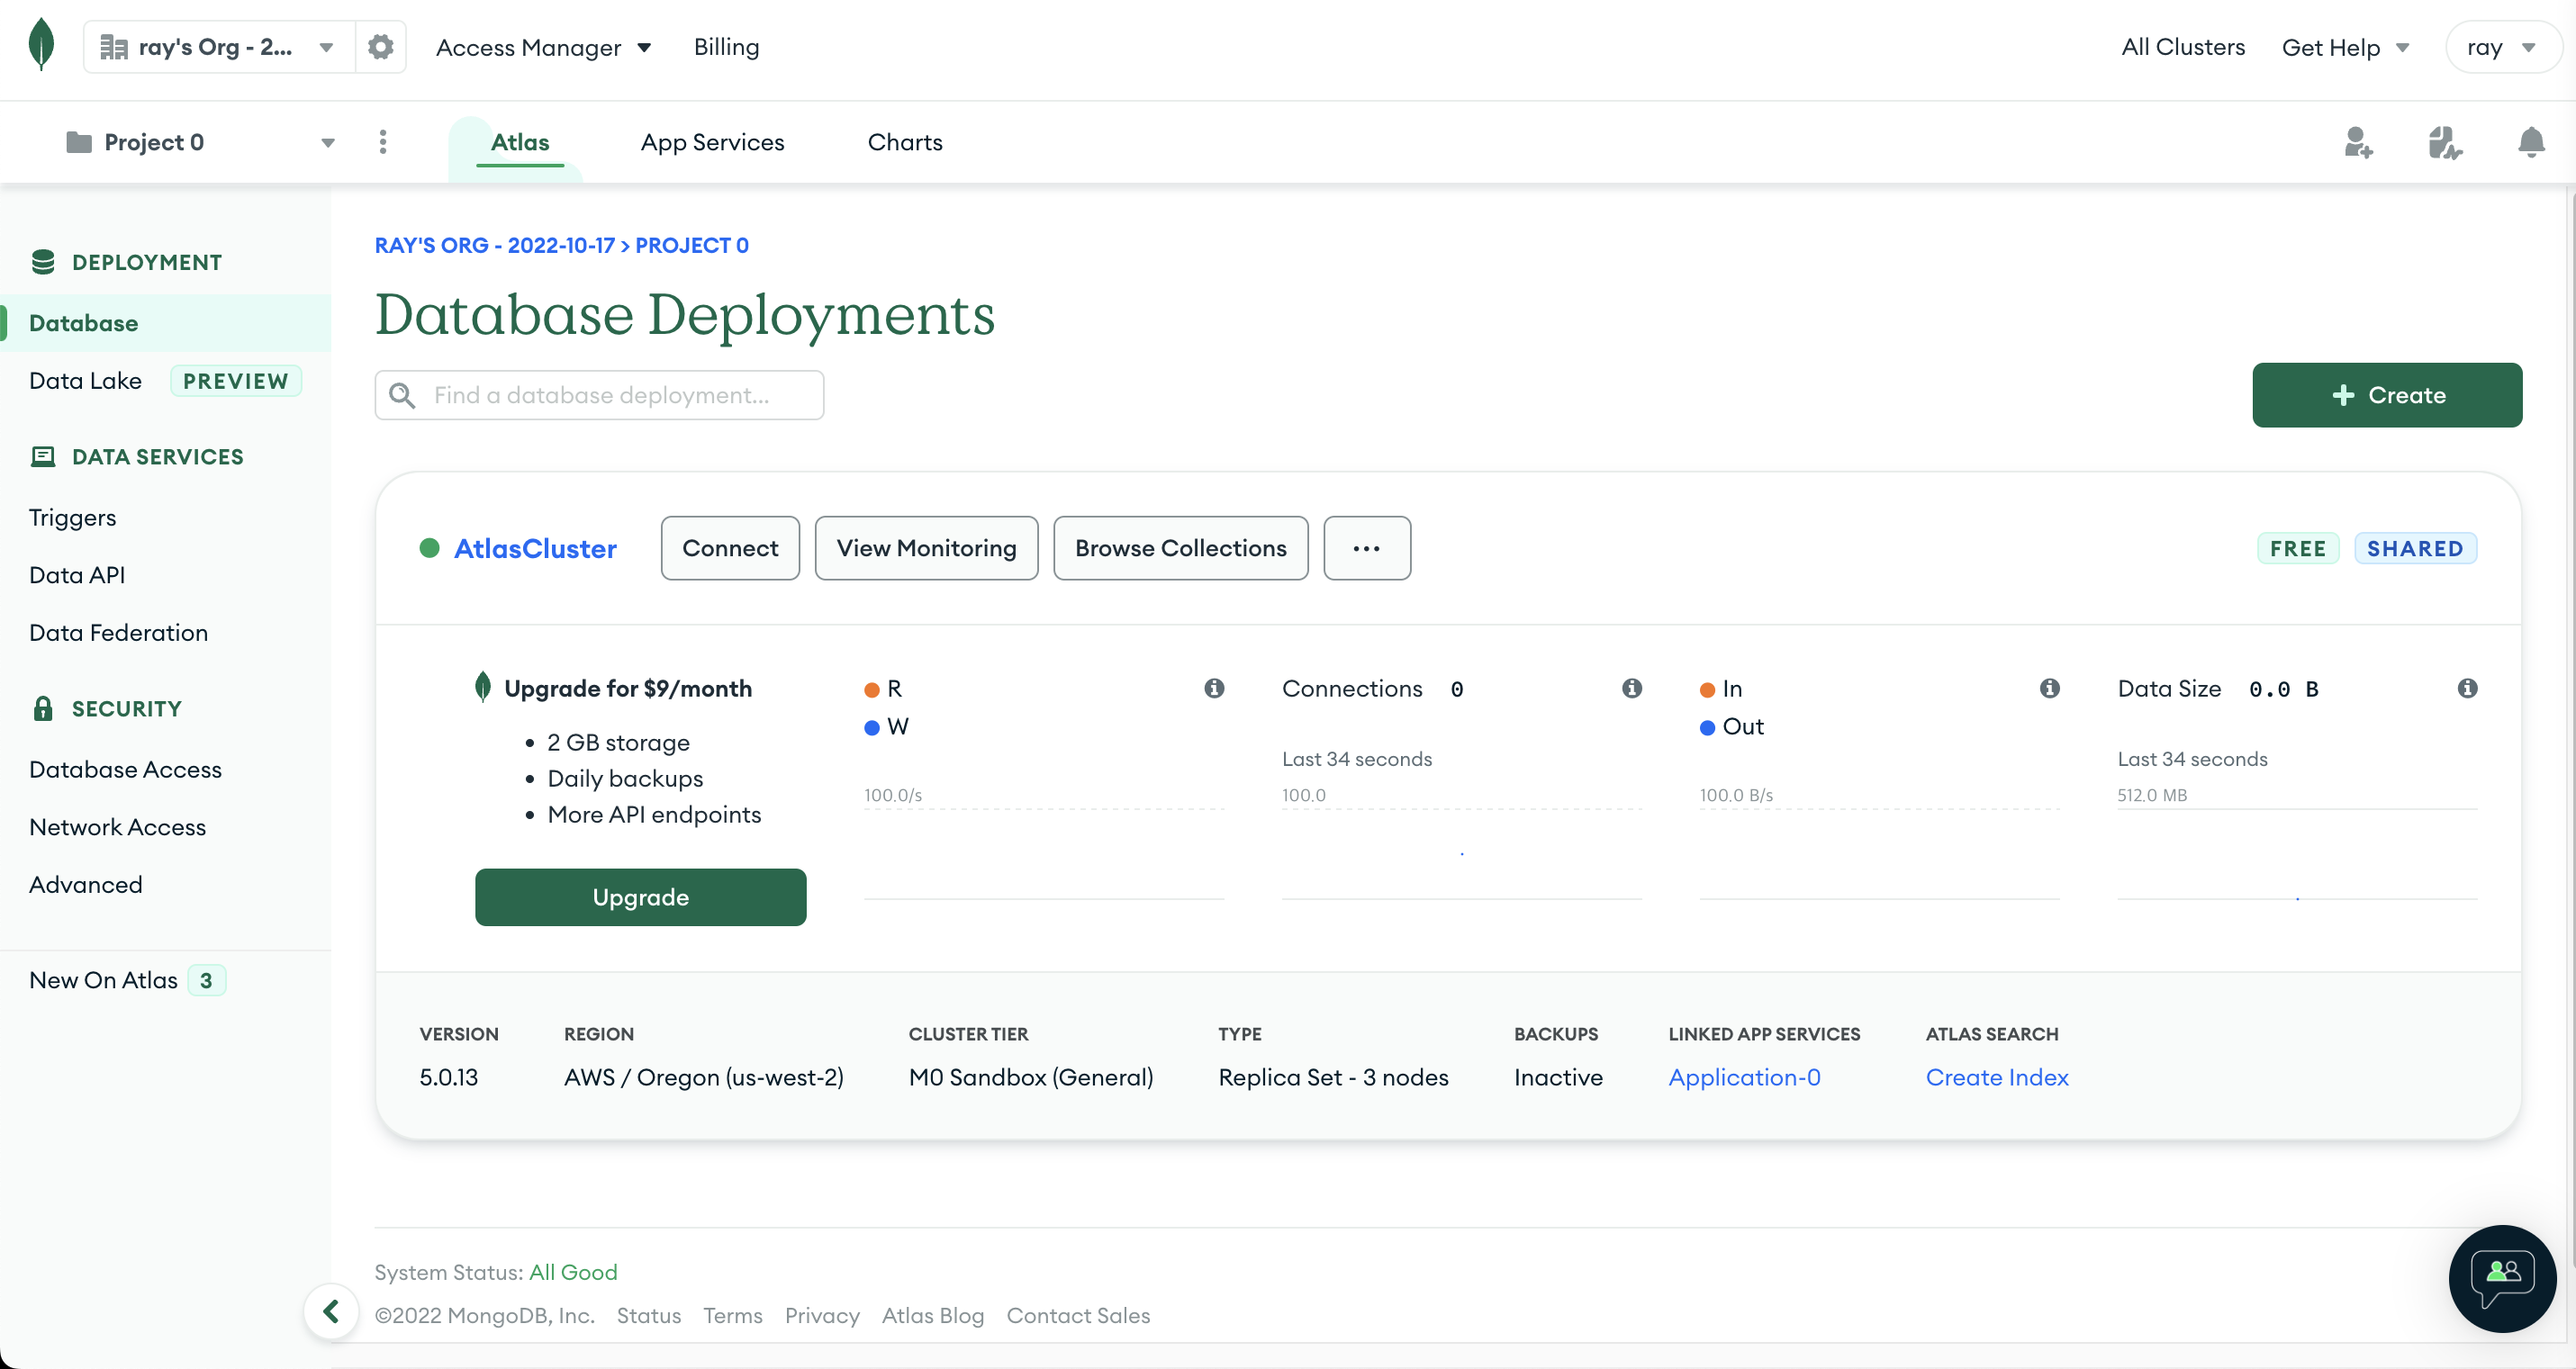Click the leaf icon beside Upgrade offer
Screen dimensions: 2576x1369
483,687
